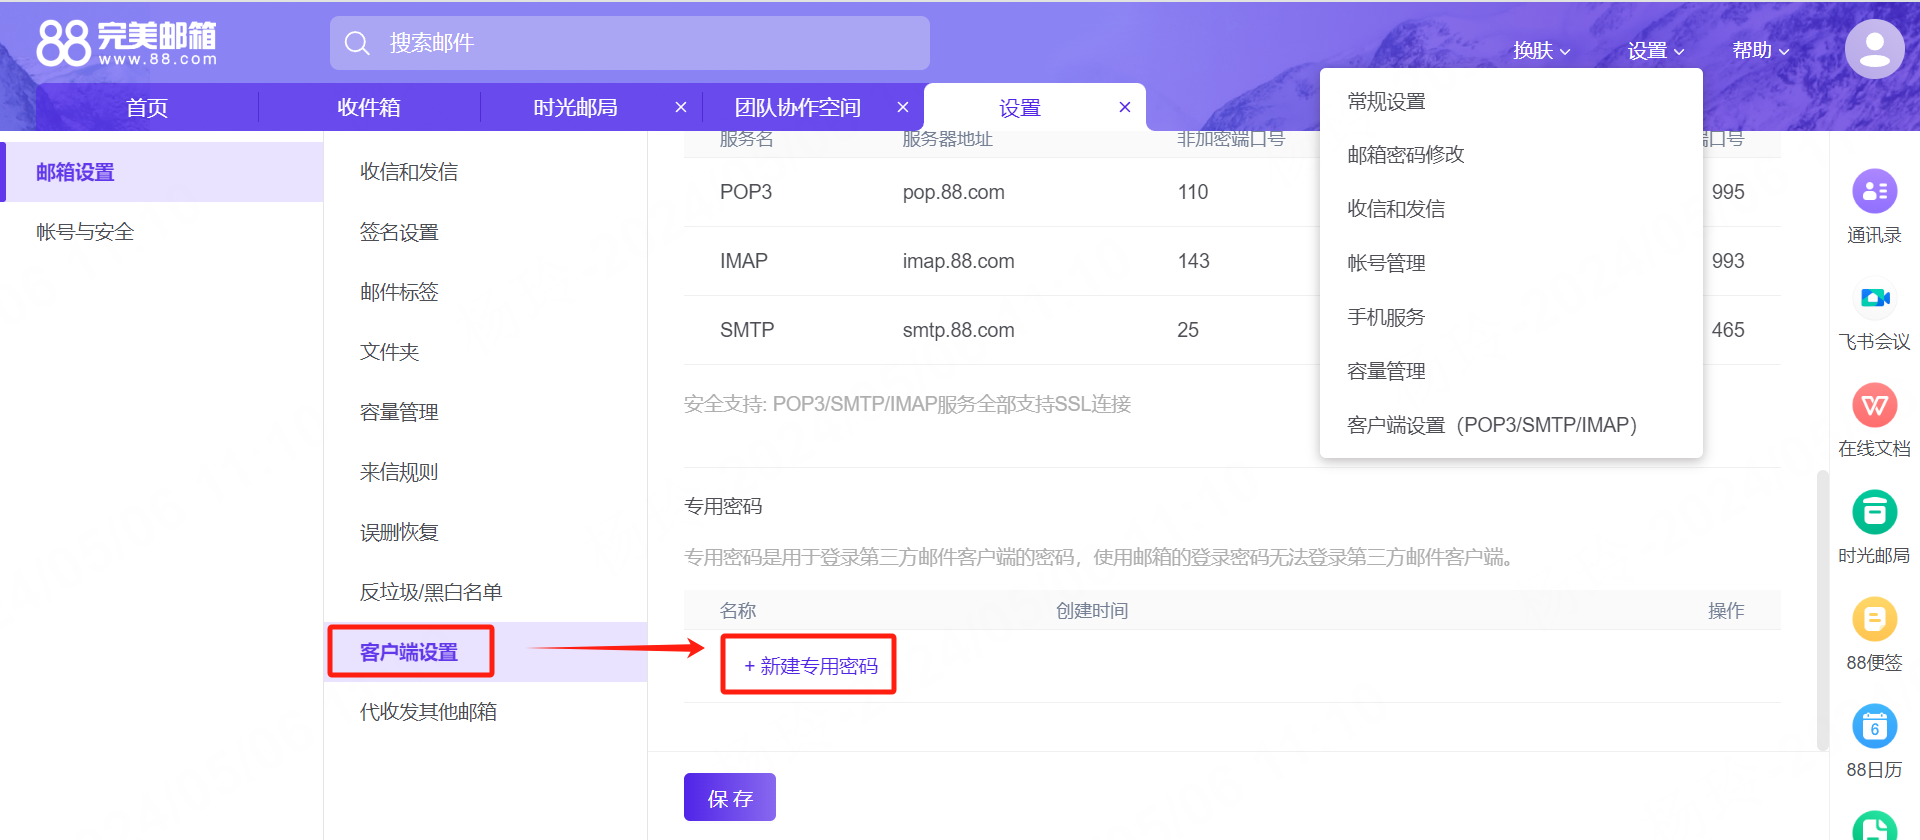This screenshot has height=840, width=1920.
Task: Close the 设置 tab
Action: click(1125, 107)
